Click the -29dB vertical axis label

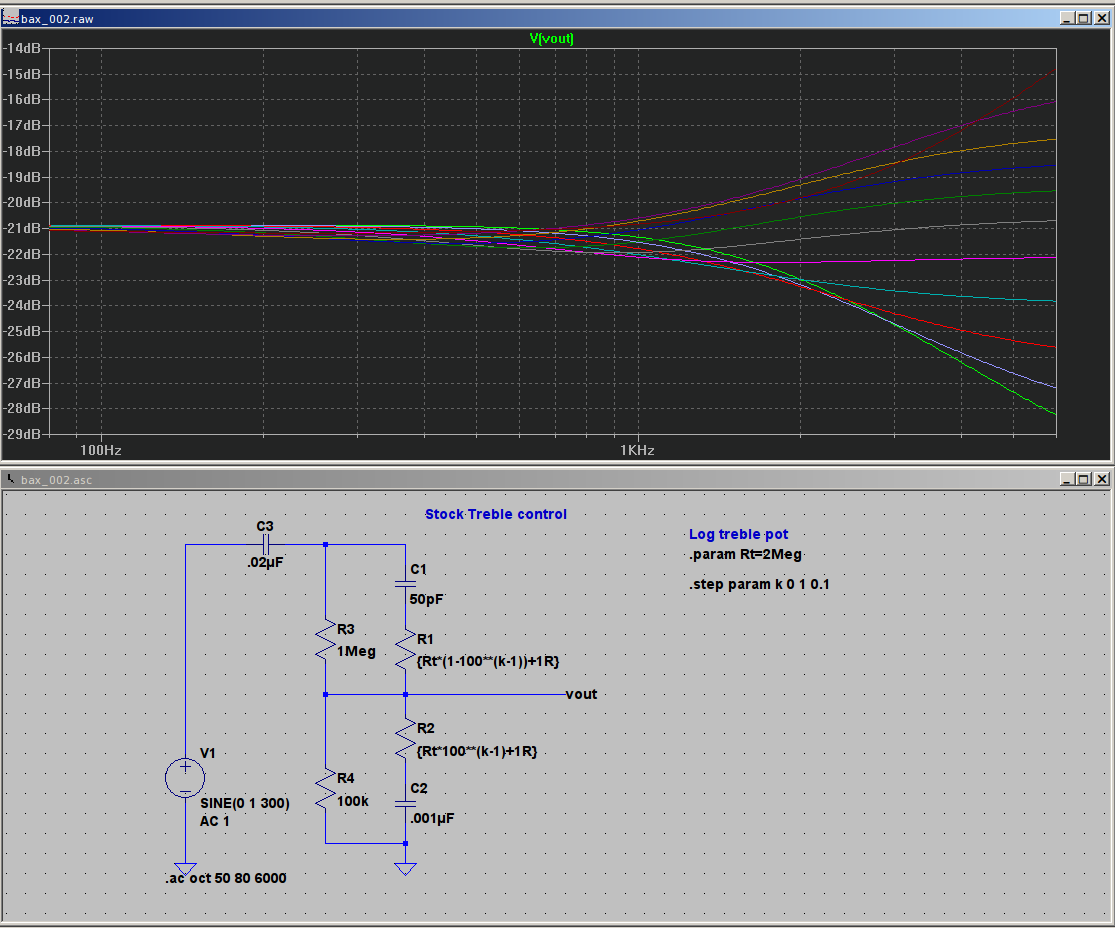tap(22, 434)
